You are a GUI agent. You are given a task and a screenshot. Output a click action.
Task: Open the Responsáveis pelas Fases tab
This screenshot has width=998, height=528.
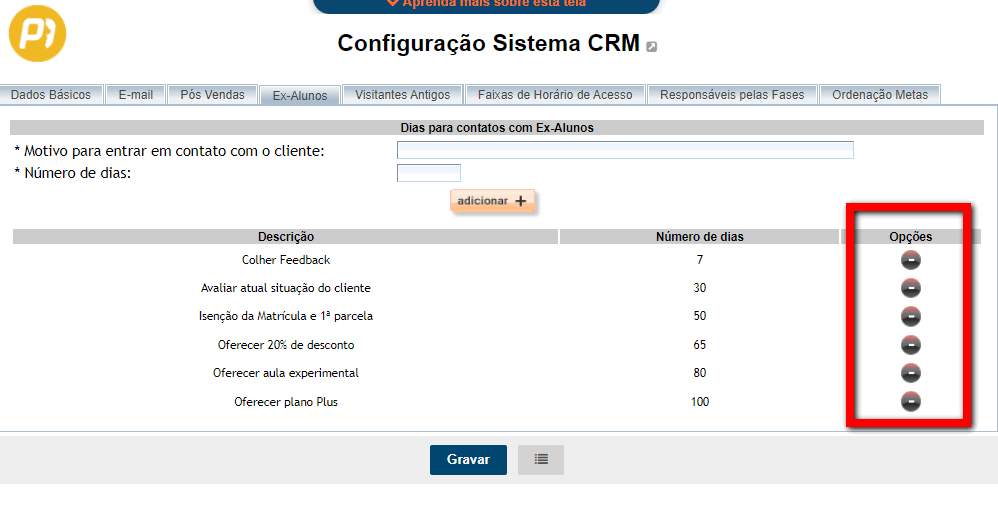click(732, 95)
